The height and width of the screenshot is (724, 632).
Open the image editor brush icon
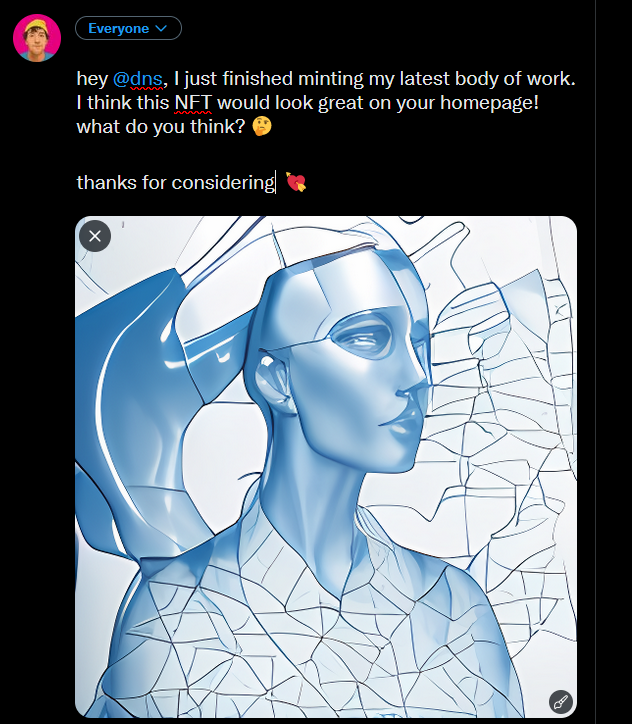560,701
